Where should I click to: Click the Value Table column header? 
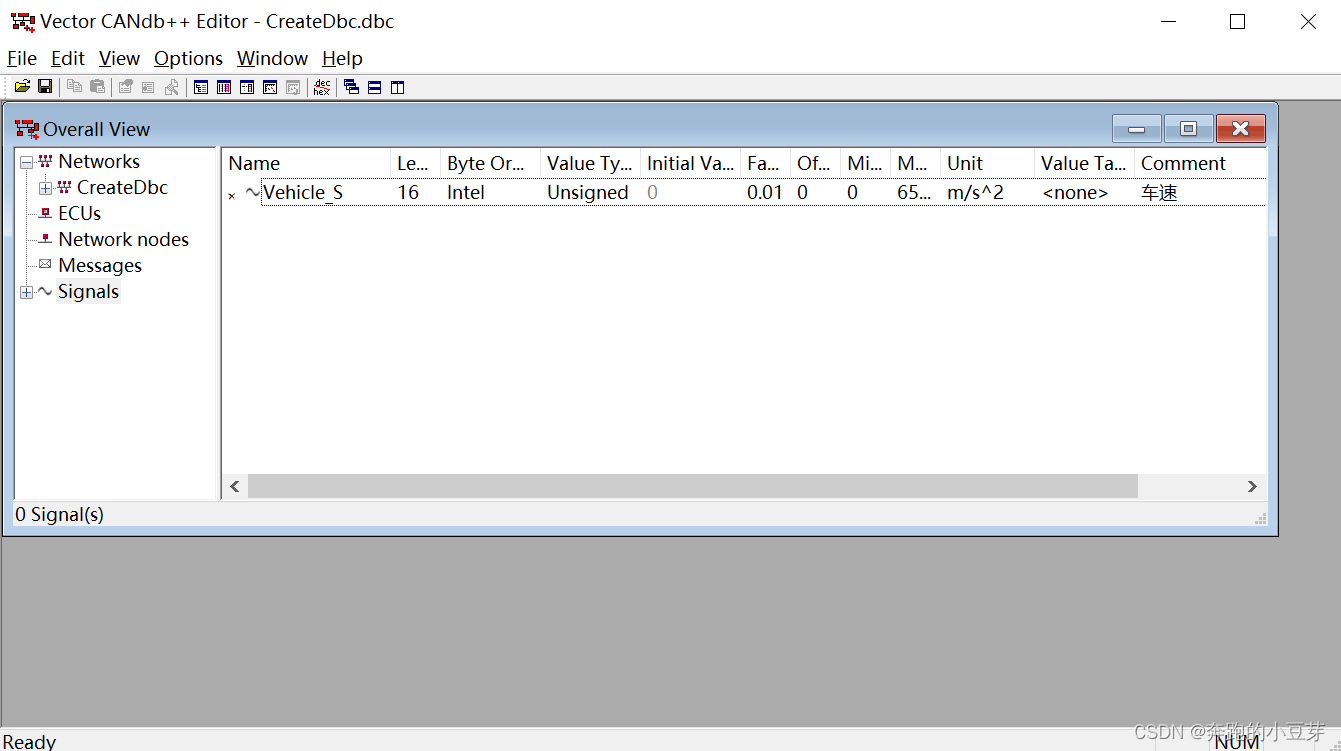tap(1084, 163)
